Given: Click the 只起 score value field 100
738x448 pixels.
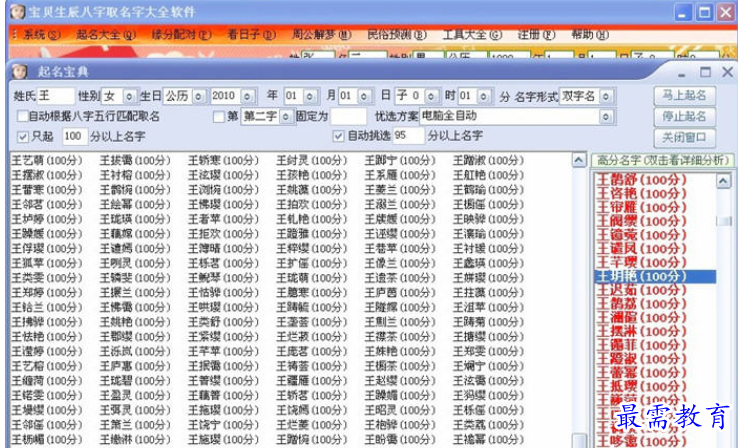Looking at the screenshot, I should (75, 136).
